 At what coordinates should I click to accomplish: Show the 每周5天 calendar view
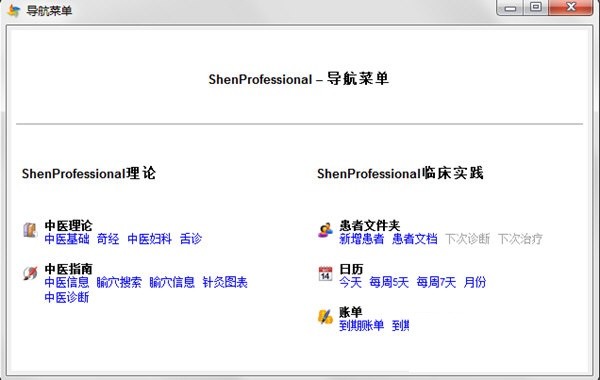coord(389,282)
